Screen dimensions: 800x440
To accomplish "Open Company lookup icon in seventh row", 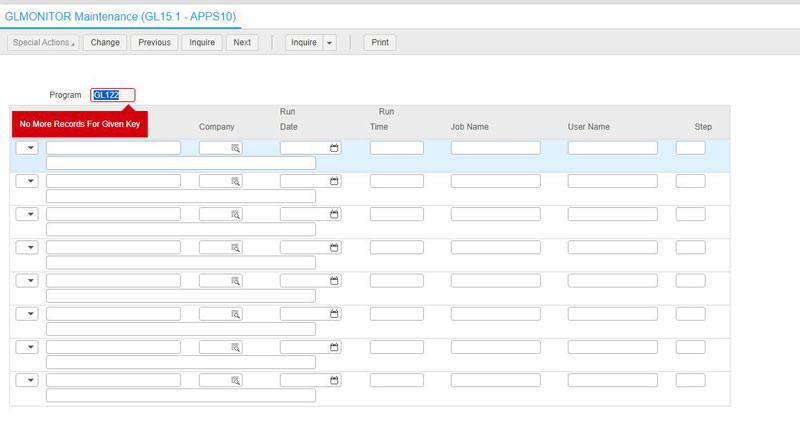I will 235,347.
